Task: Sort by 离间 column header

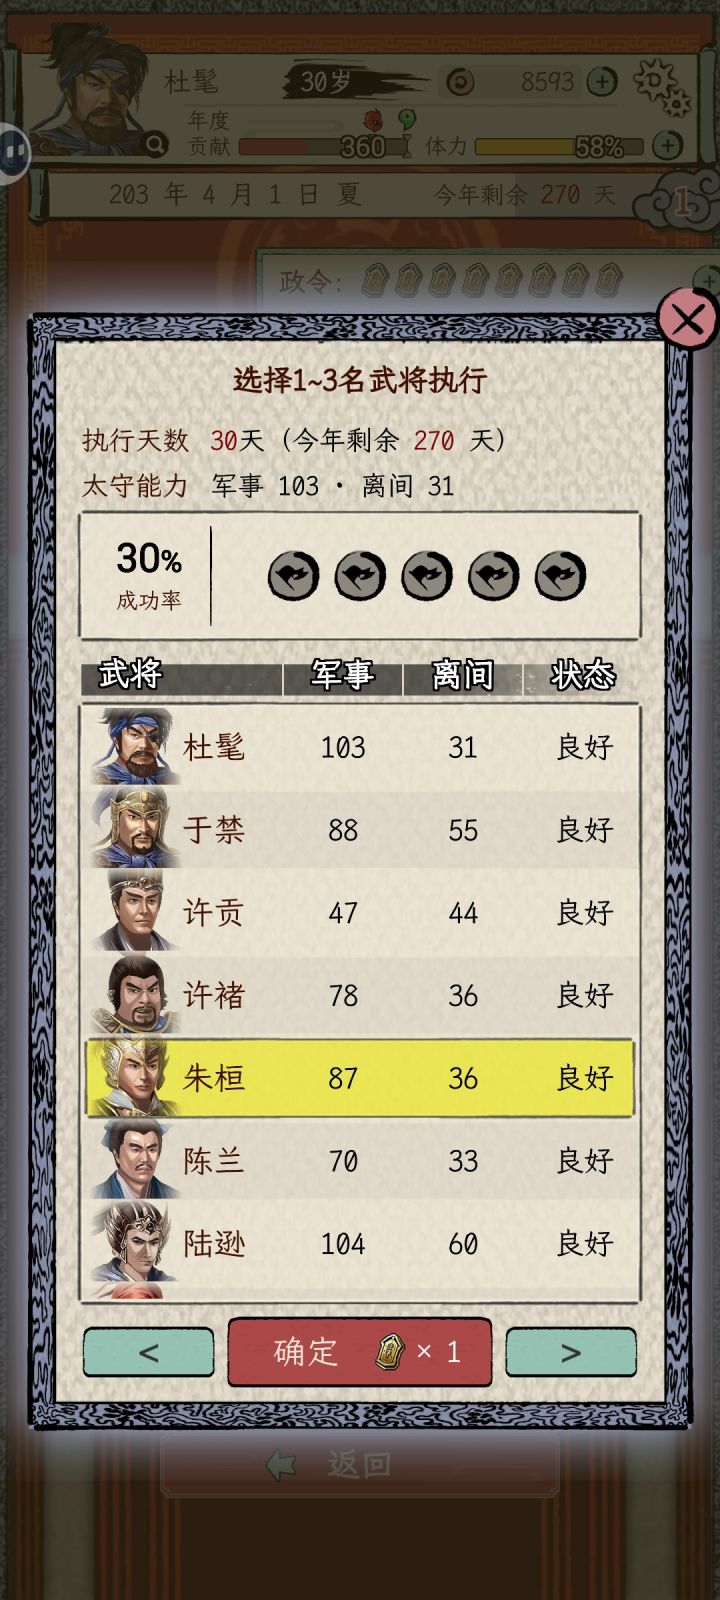Action: (x=462, y=675)
